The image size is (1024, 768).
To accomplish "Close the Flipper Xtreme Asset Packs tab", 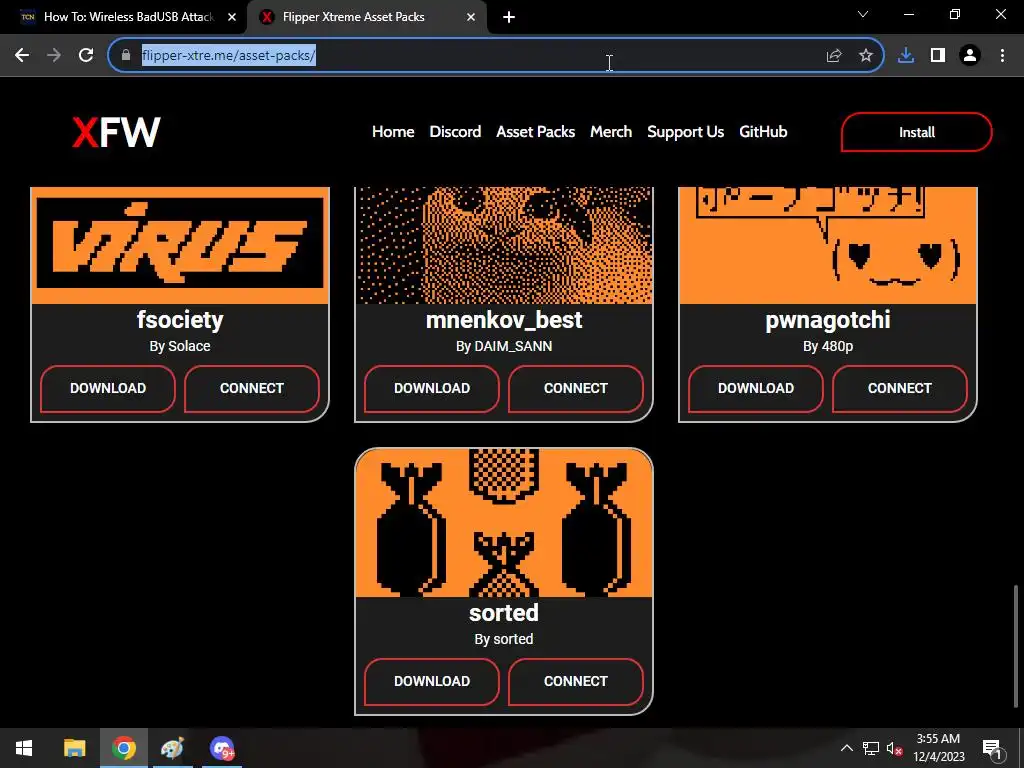I will [471, 17].
